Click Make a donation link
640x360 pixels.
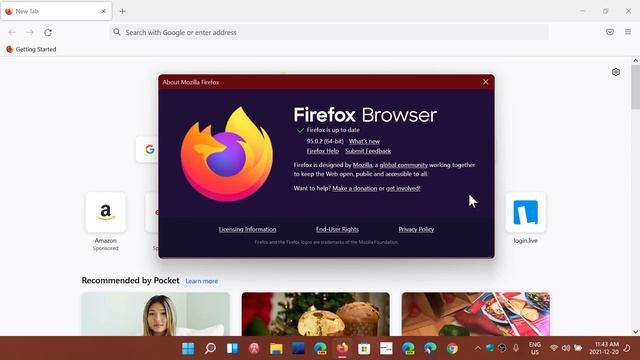[x=355, y=188]
